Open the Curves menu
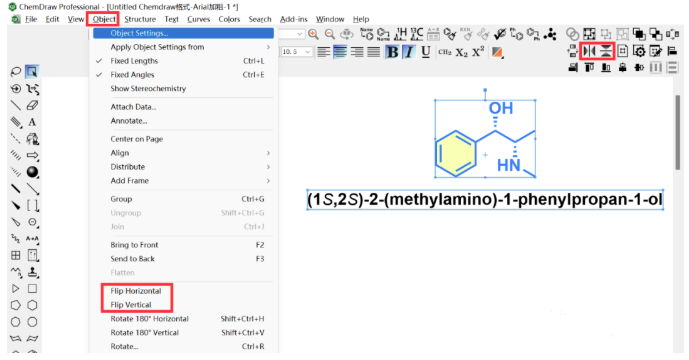This screenshot has height=360, width=689. 199,19
